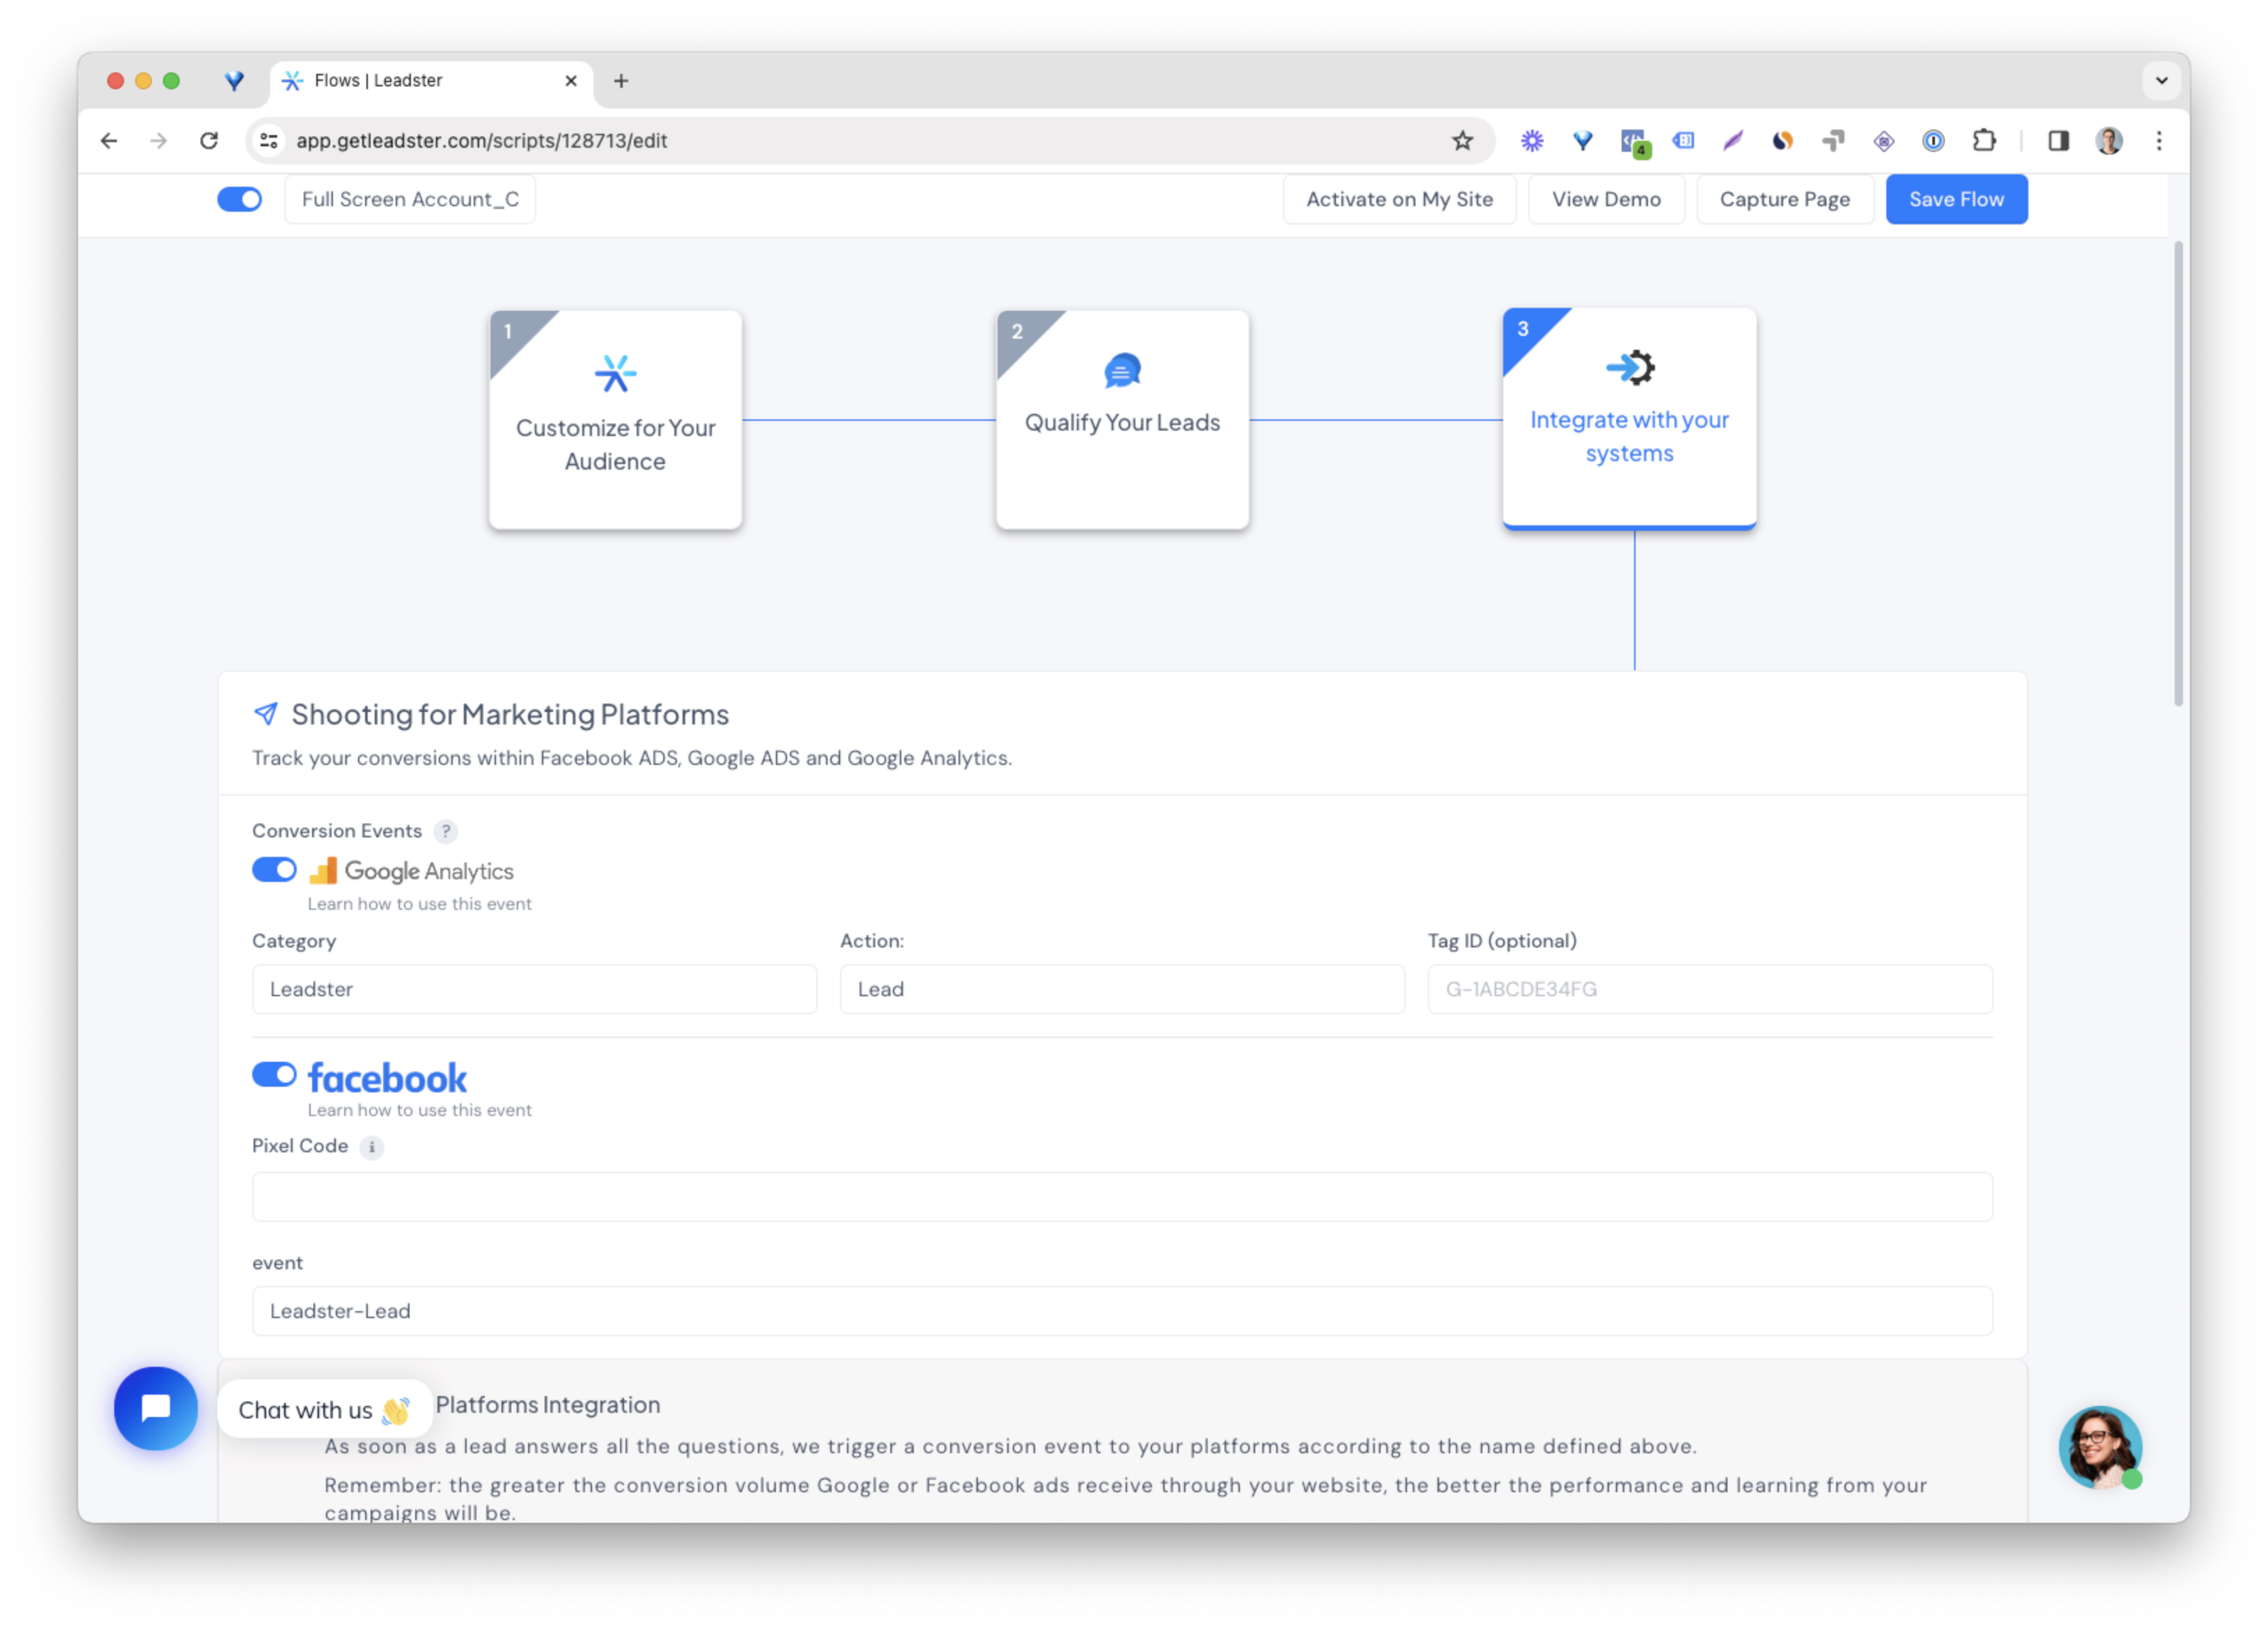Toggle the Full Screen Account_C switch

pos(239,199)
